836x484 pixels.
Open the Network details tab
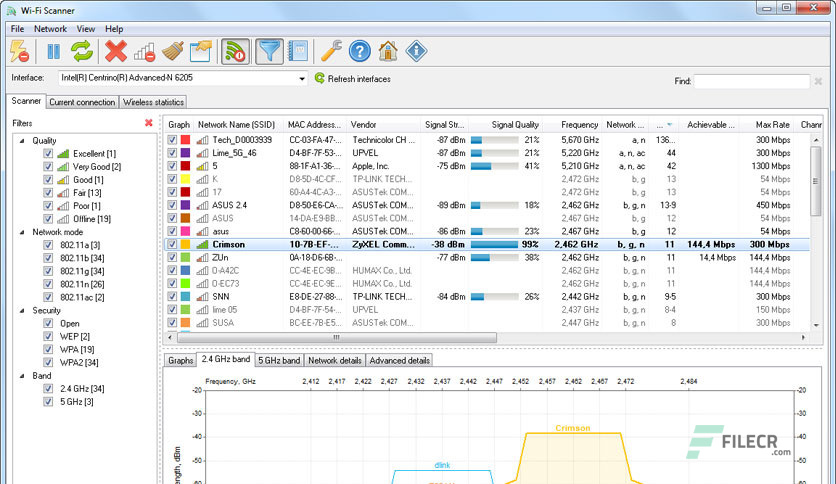[335, 360]
